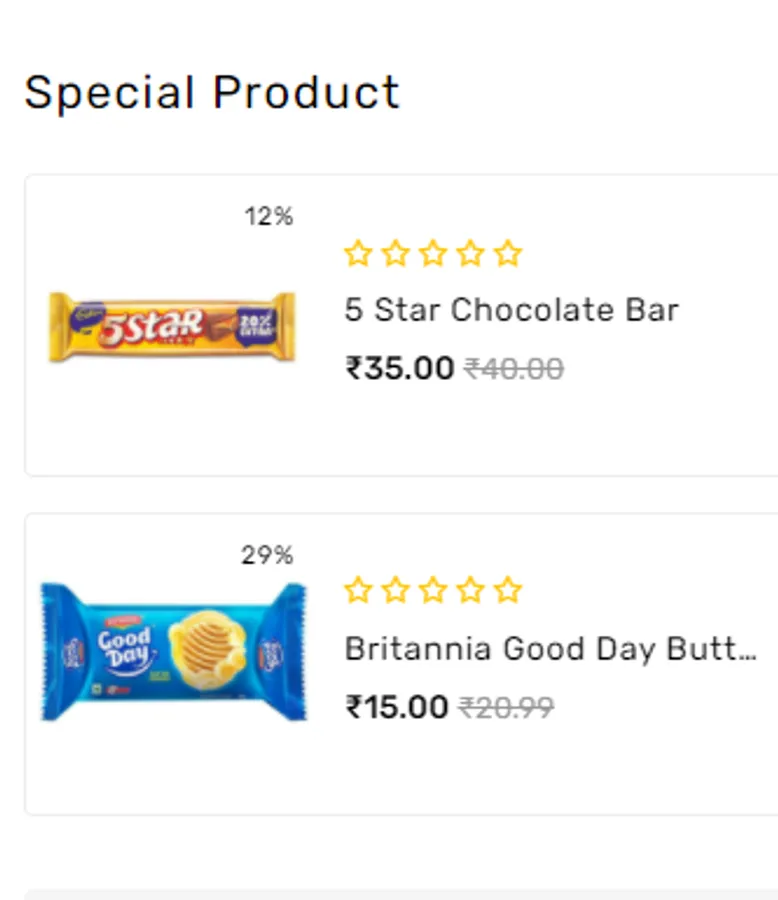Select fifth rating star for Britannia Good Day
The image size is (778, 900).
(508, 590)
